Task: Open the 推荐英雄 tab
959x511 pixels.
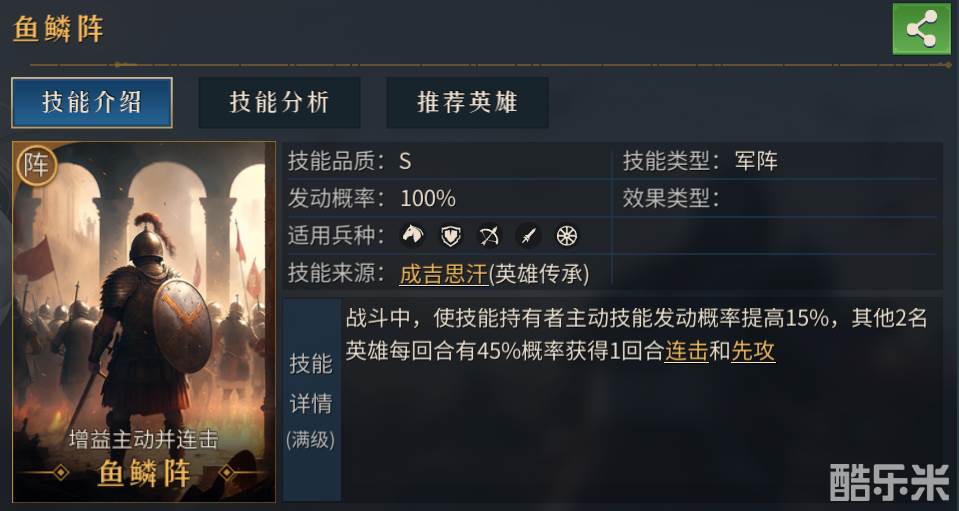Action: (467, 102)
